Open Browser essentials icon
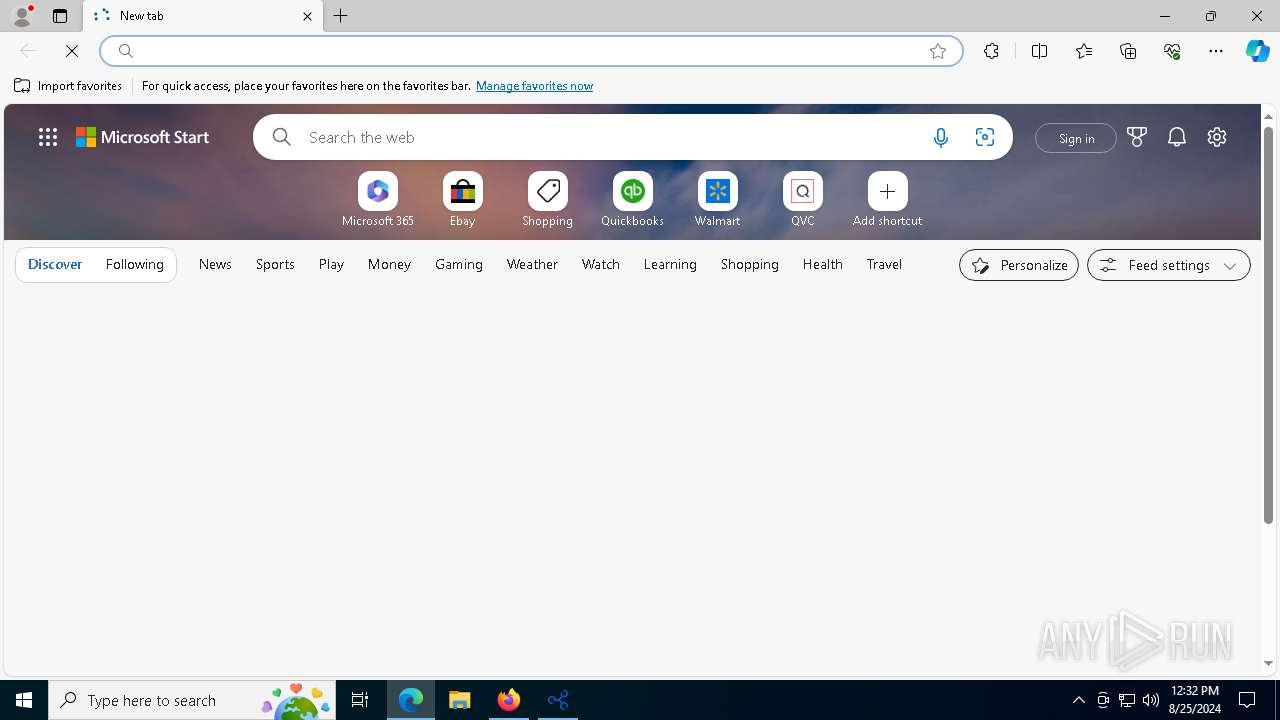The image size is (1280, 720). pos(1172,51)
